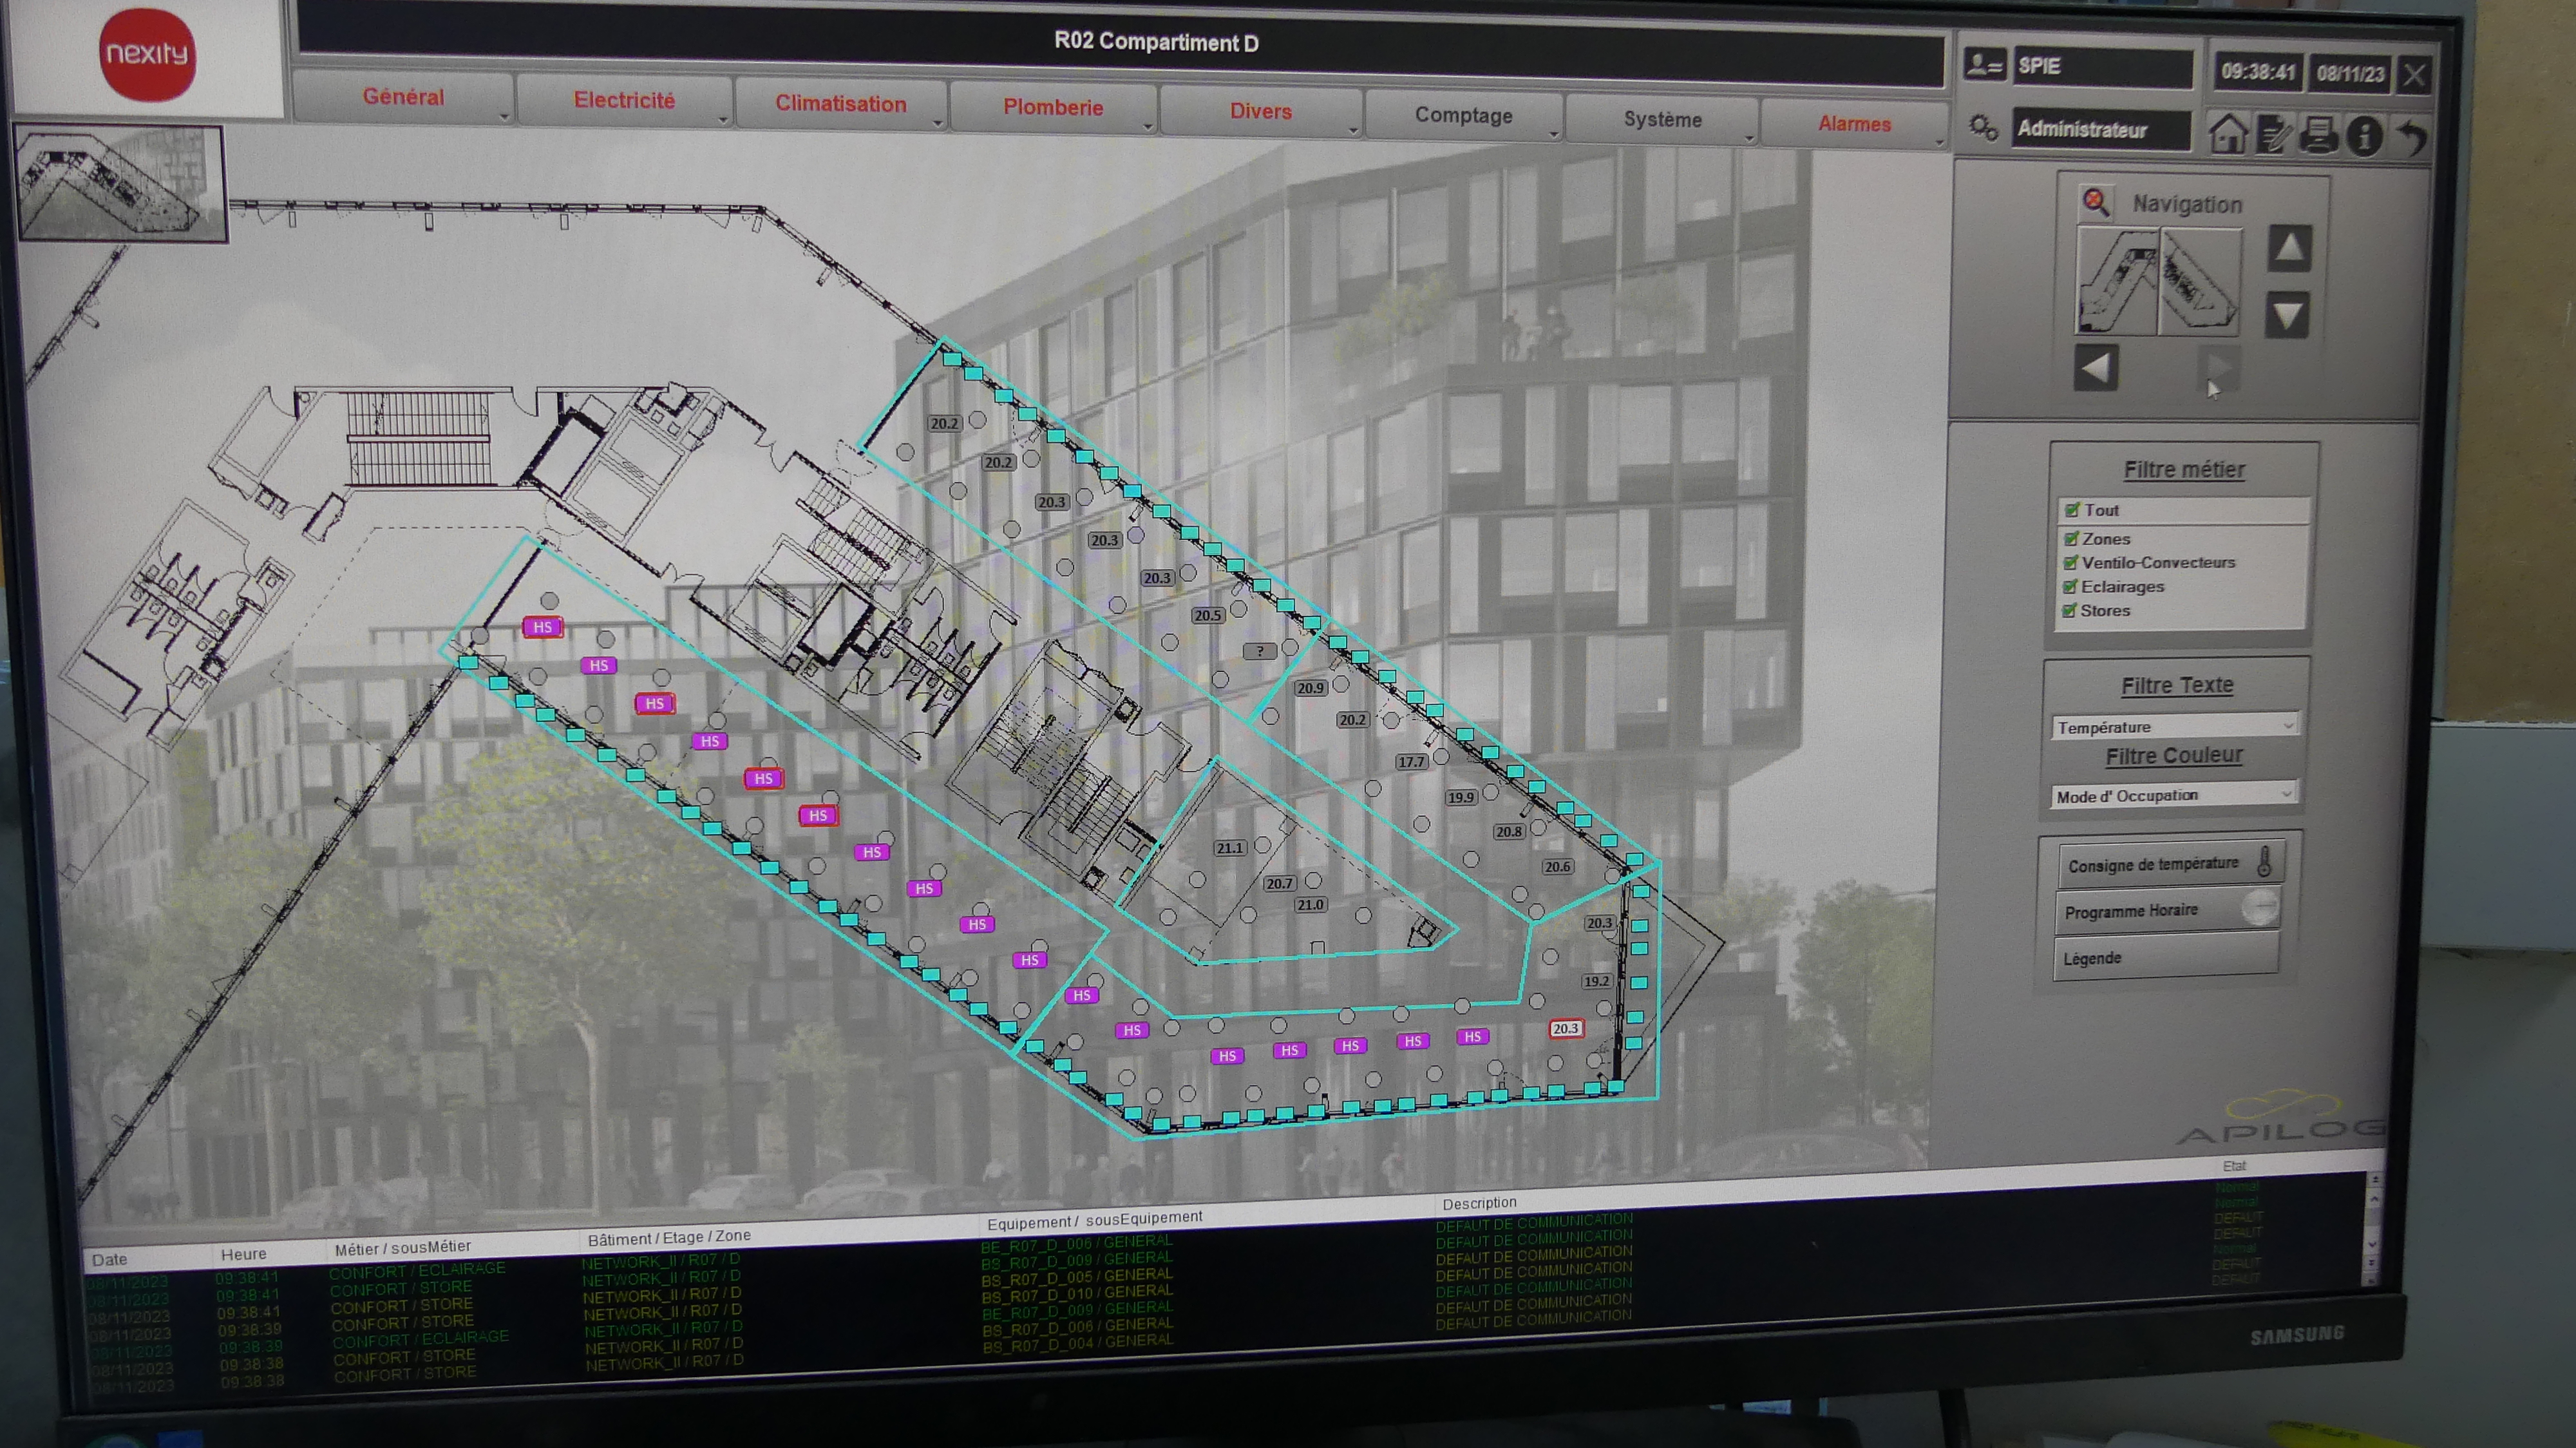This screenshot has width=2576, height=1448.
Task: Click the user account icon beside SPIE
Action: click(1984, 65)
